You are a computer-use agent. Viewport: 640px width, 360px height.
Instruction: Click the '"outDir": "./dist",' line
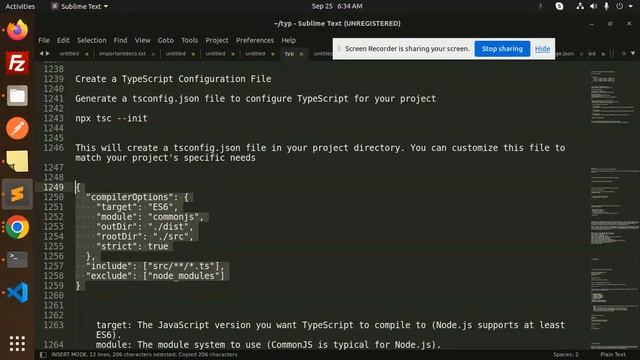point(145,227)
